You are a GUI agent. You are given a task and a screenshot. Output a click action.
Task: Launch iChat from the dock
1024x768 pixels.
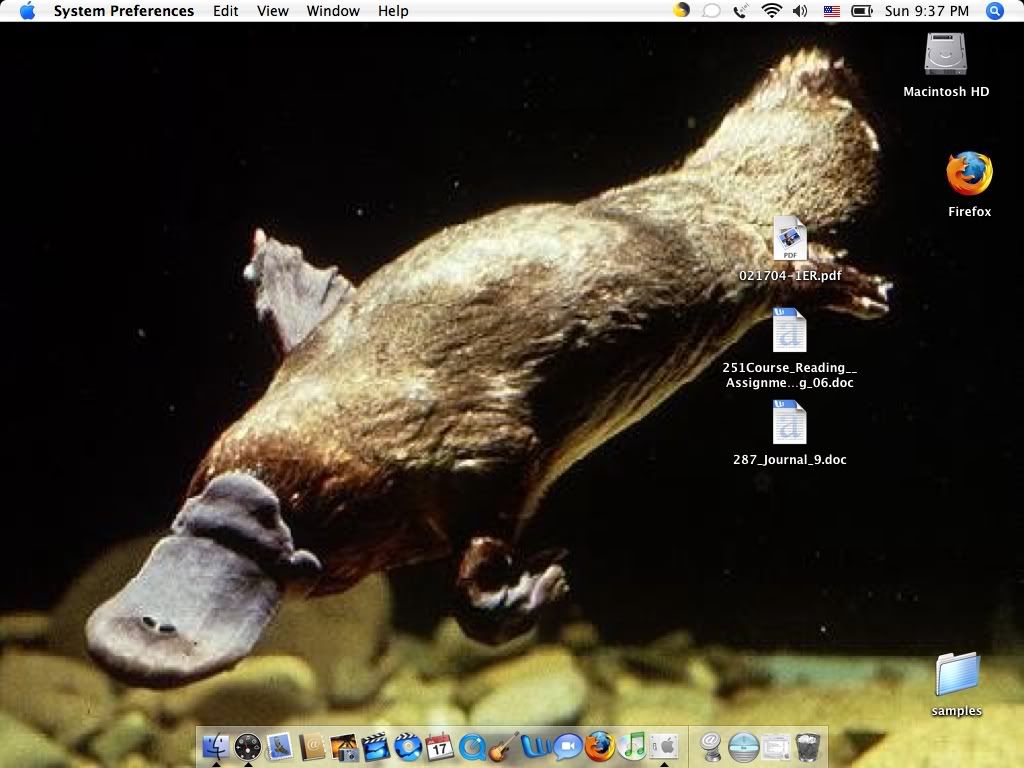[567, 746]
